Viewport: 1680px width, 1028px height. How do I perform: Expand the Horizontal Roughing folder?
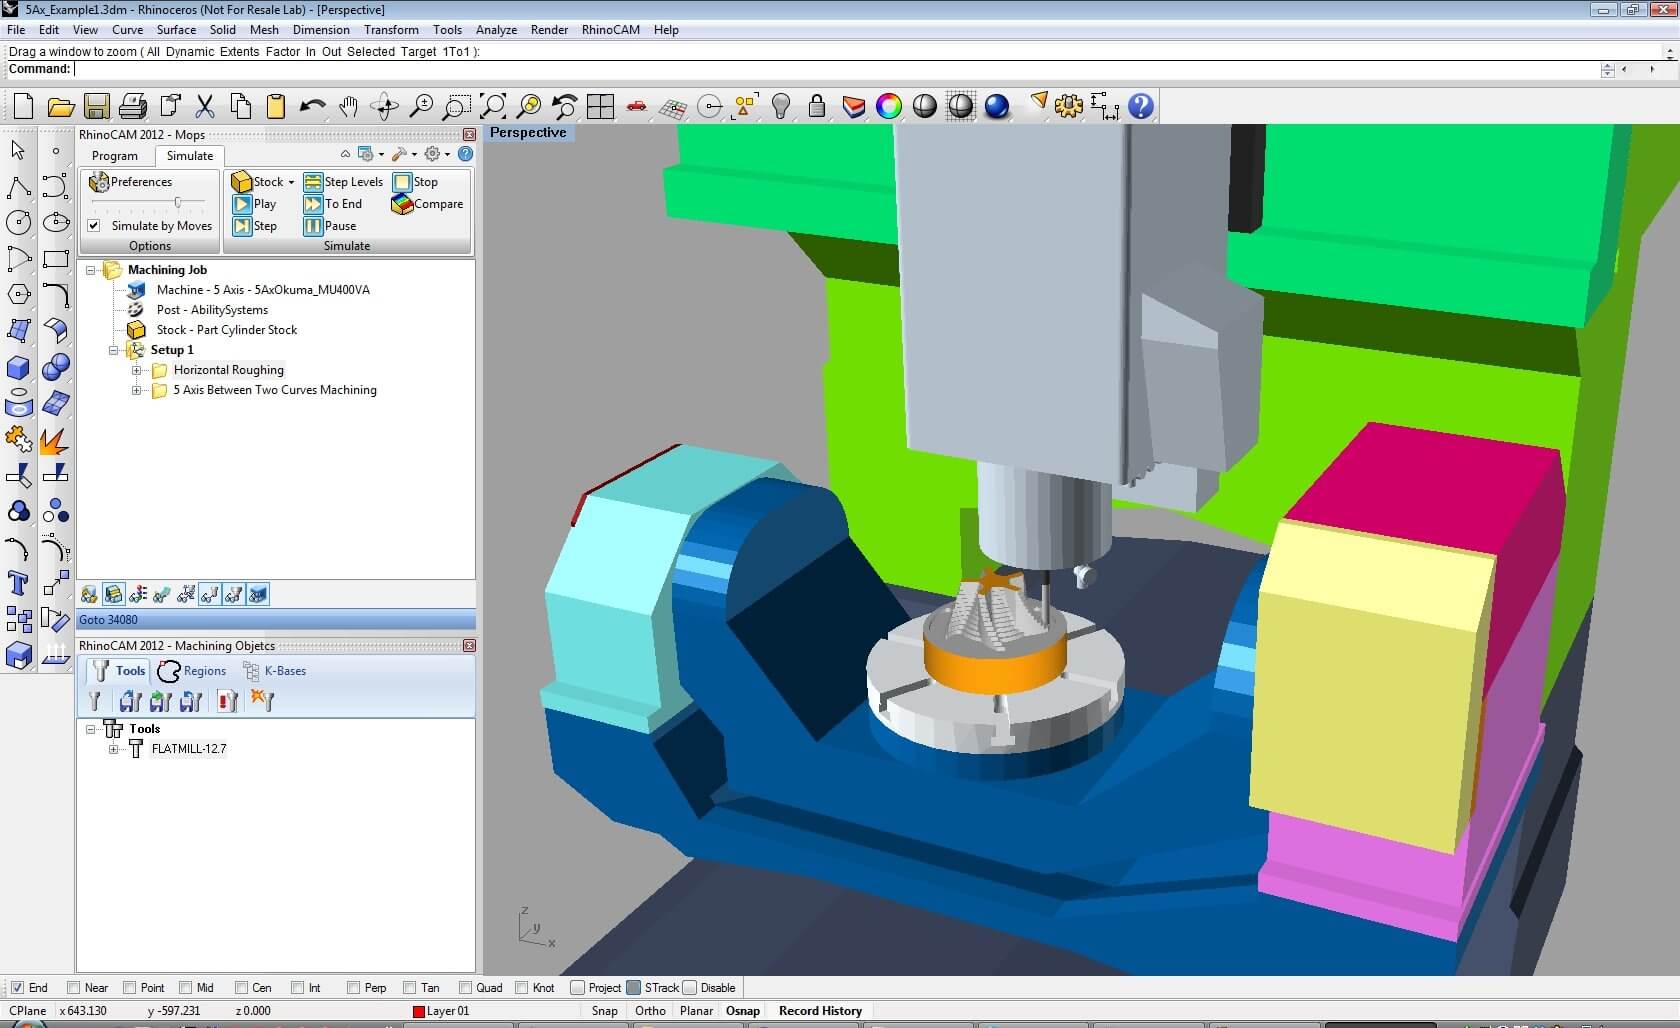(137, 370)
